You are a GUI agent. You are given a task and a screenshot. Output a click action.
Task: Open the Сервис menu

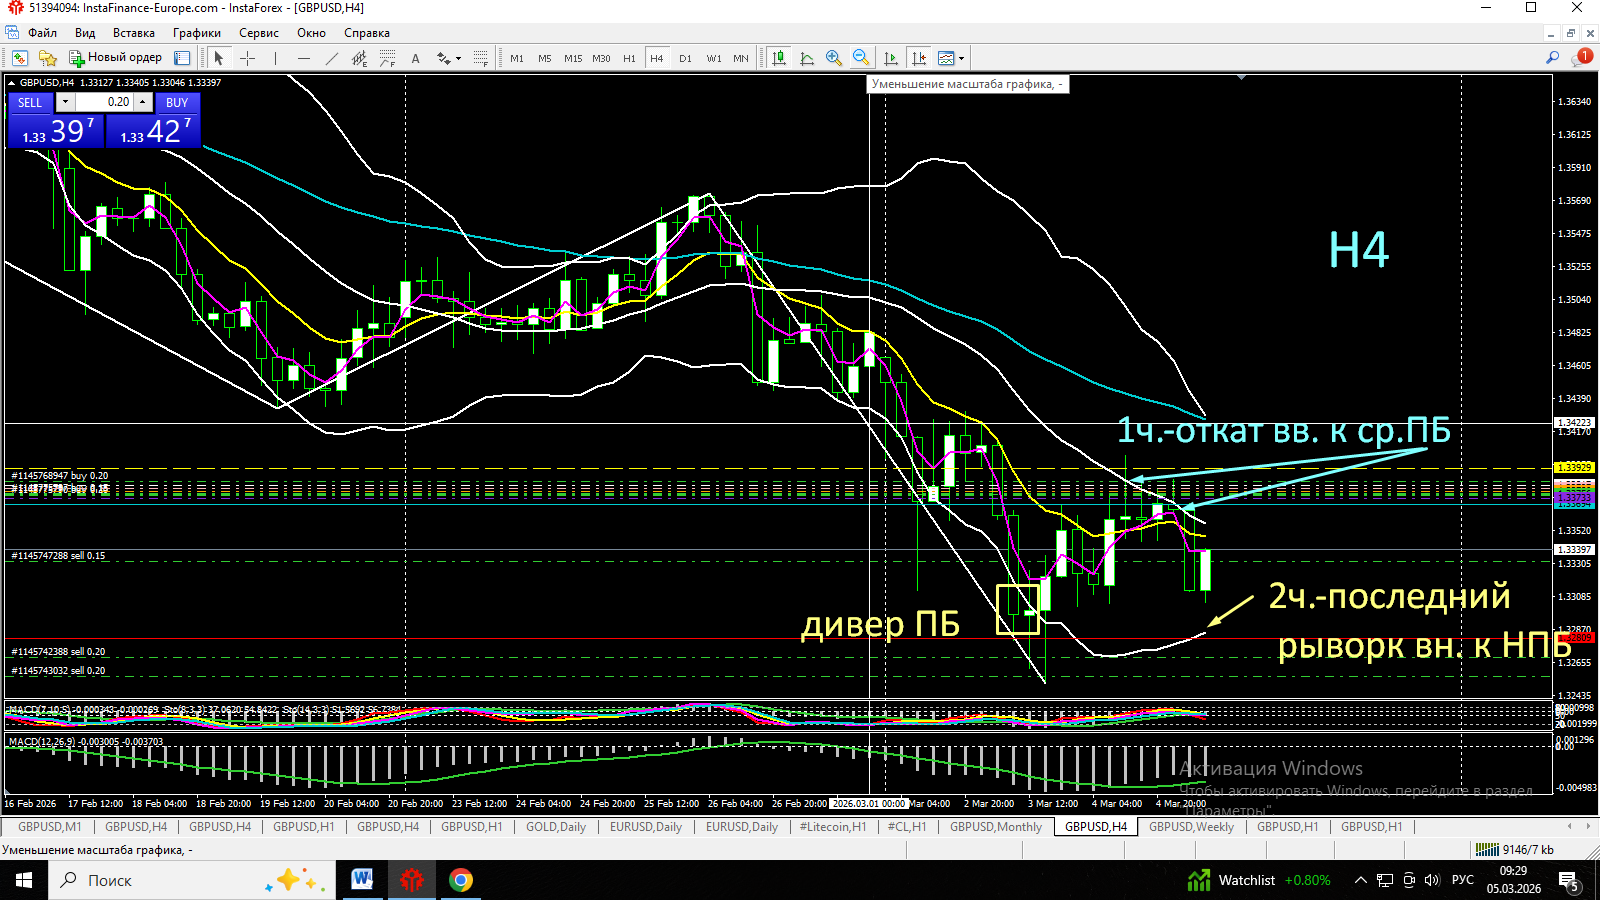259,33
